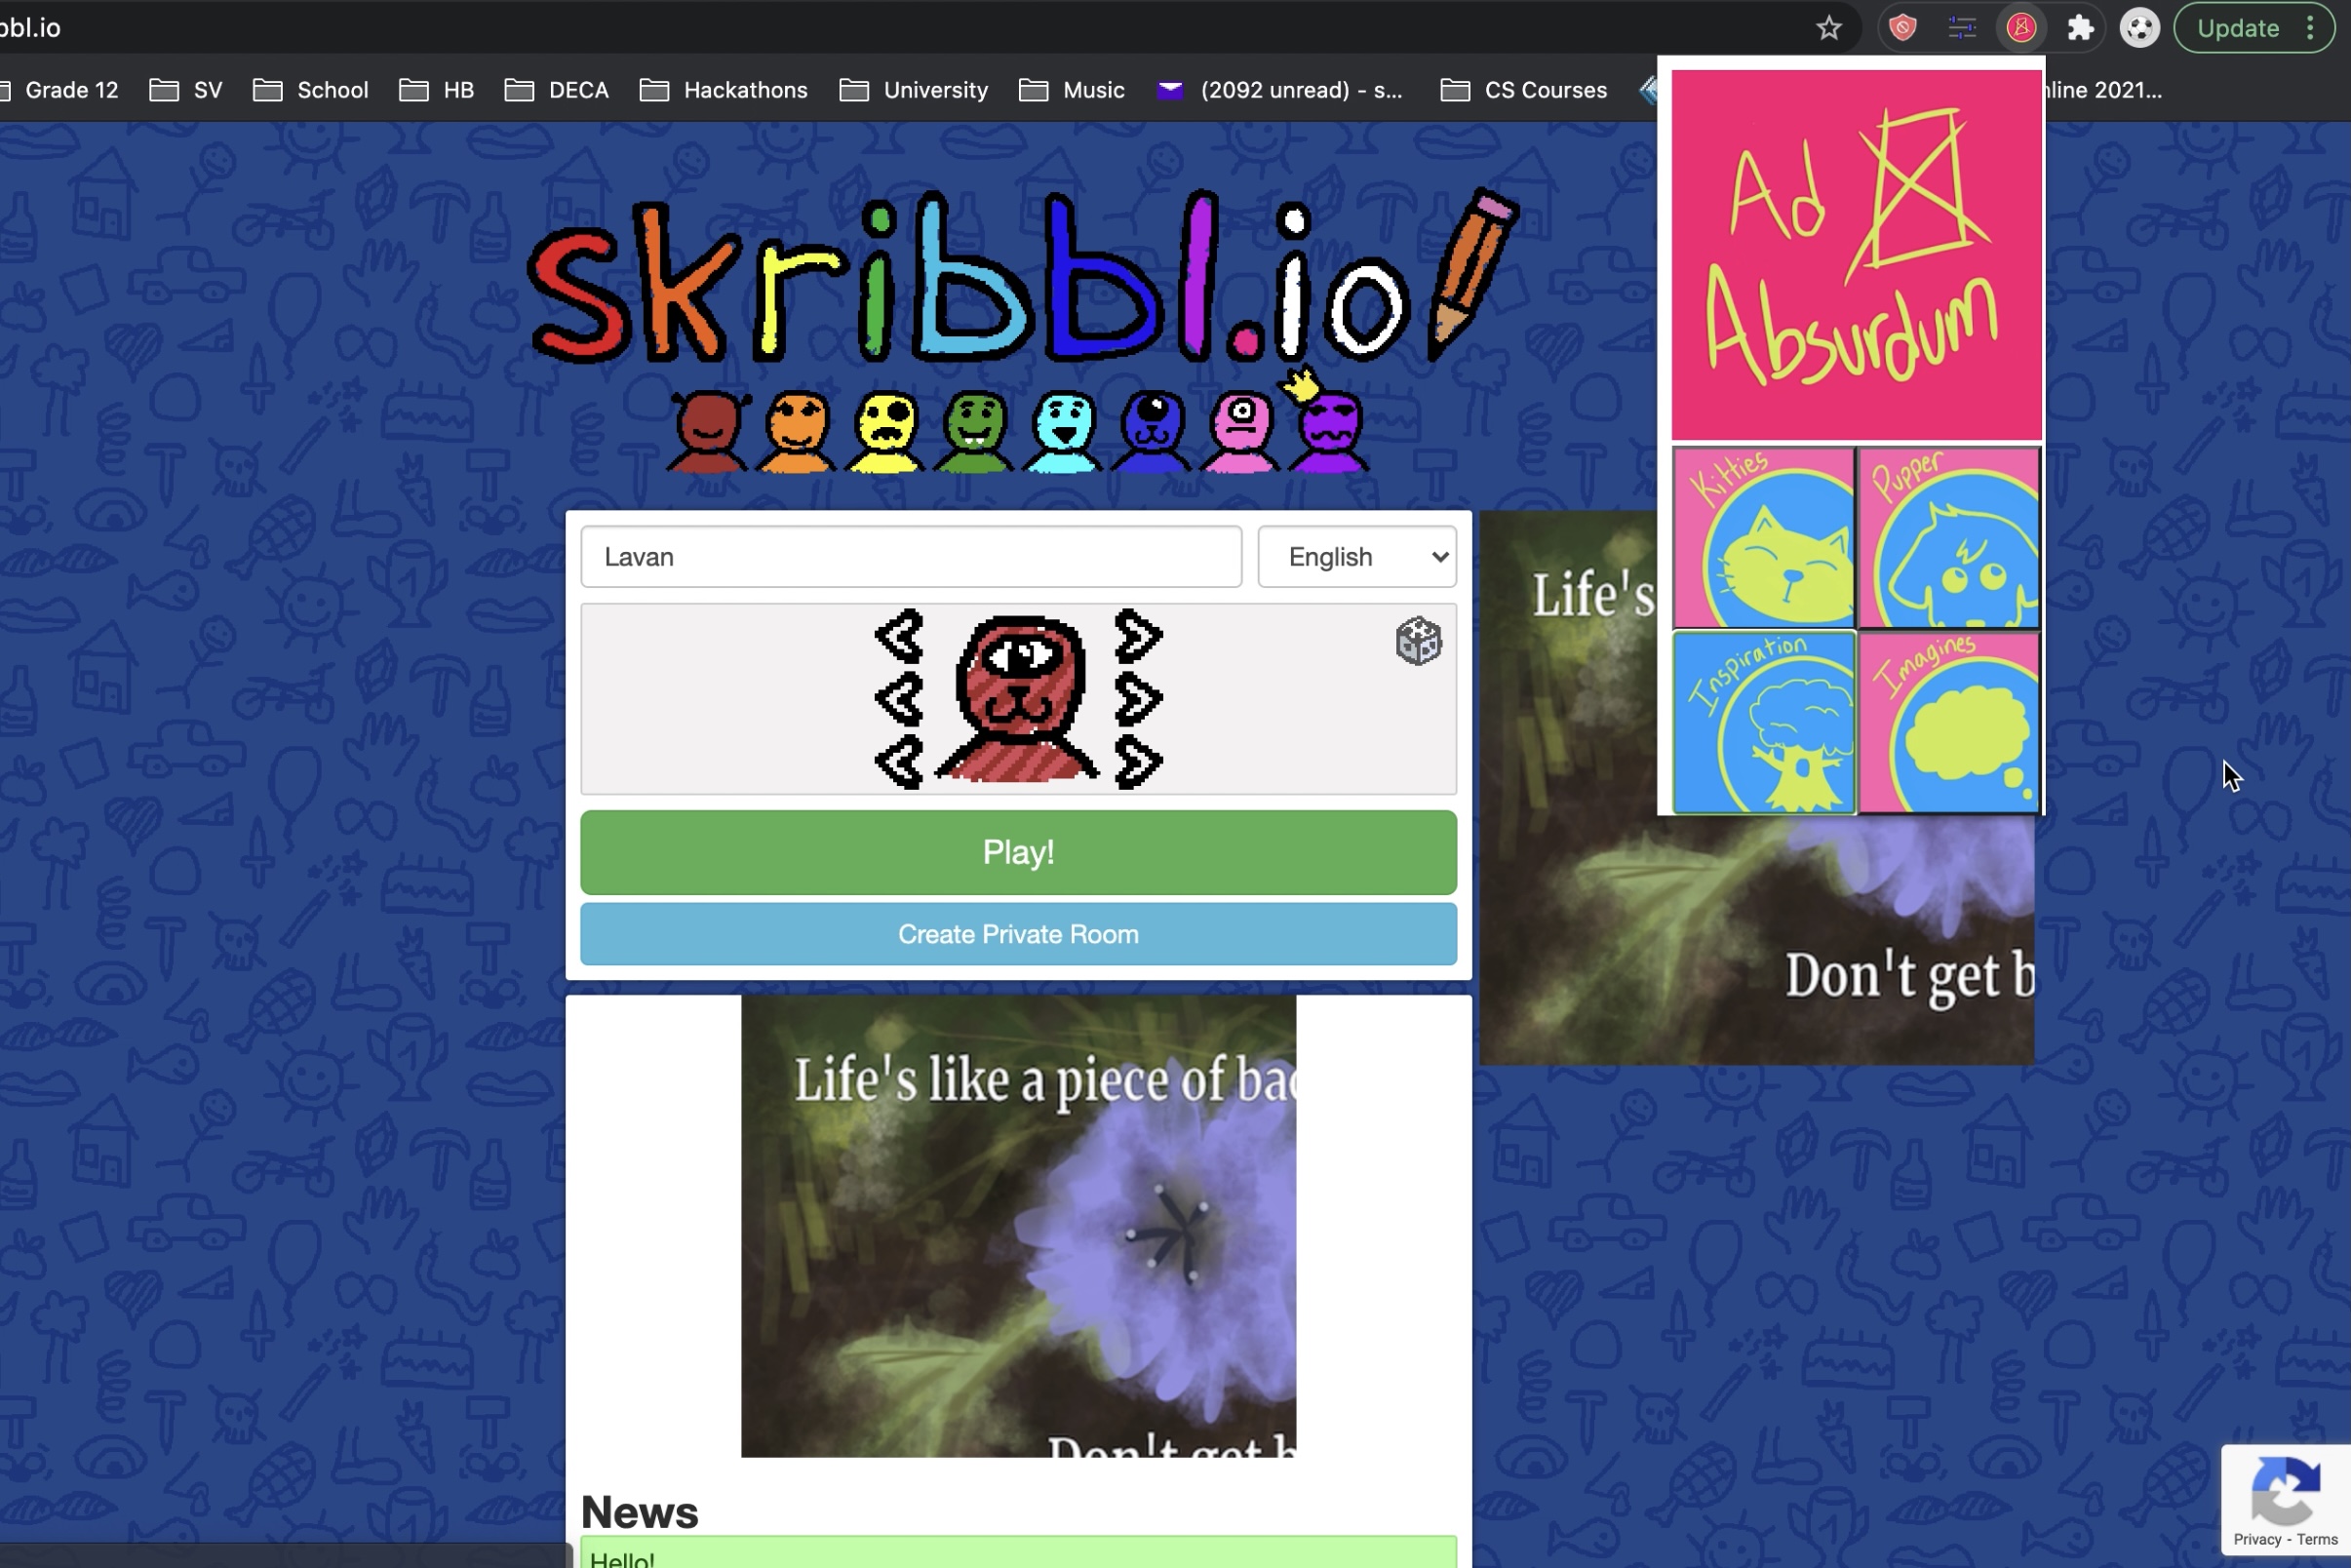The width and height of the screenshot is (2351, 1568).
Task: Click middle-left arrow to change avatar mouth
Action: (x=899, y=699)
